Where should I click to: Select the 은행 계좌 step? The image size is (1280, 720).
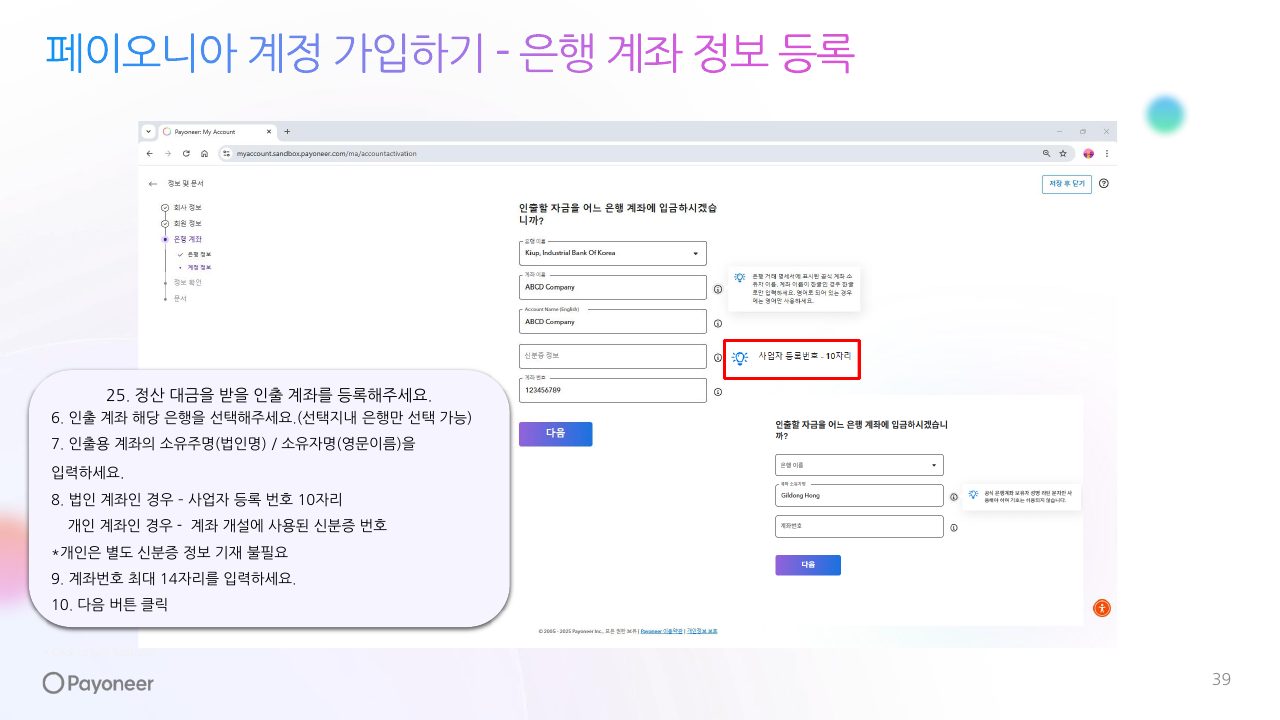pos(187,239)
